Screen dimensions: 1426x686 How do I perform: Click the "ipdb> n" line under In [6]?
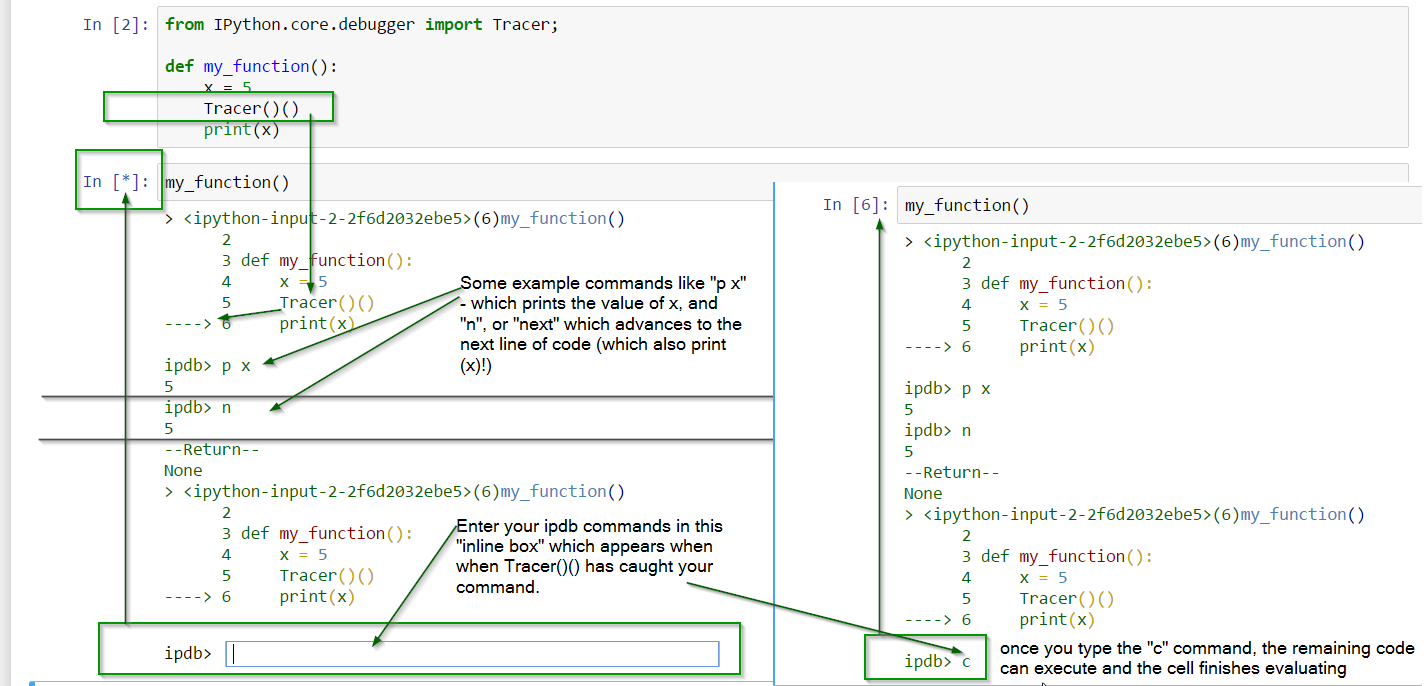(x=938, y=430)
